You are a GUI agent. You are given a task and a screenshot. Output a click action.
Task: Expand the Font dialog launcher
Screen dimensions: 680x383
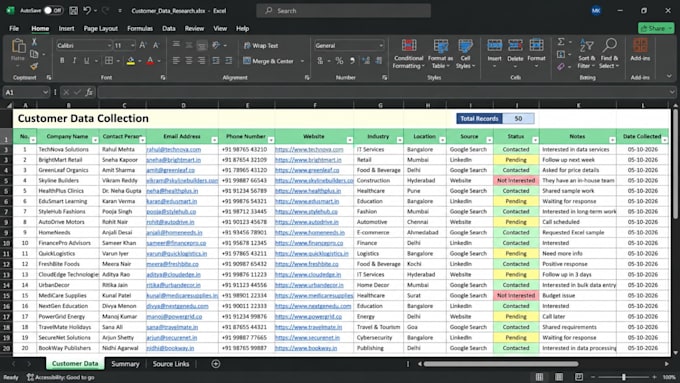coord(163,78)
